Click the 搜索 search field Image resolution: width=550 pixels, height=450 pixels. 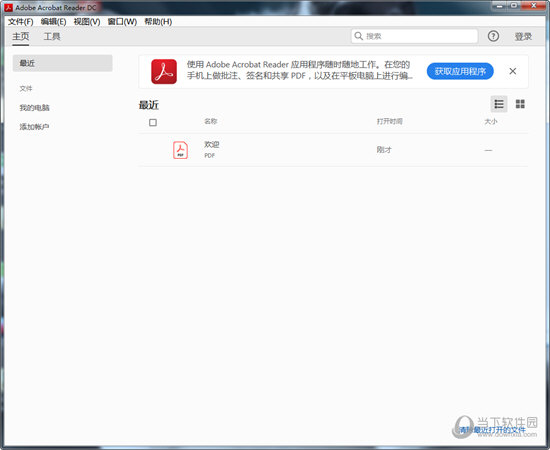pos(415,36)
